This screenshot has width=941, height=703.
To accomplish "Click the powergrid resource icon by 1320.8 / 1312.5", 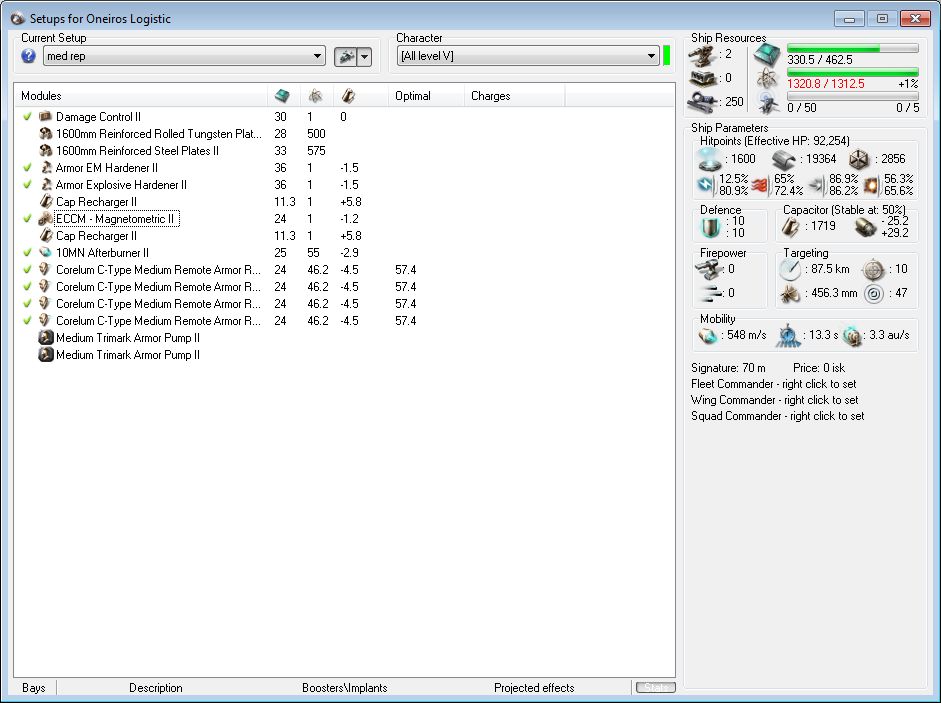I will pos(767,78).
